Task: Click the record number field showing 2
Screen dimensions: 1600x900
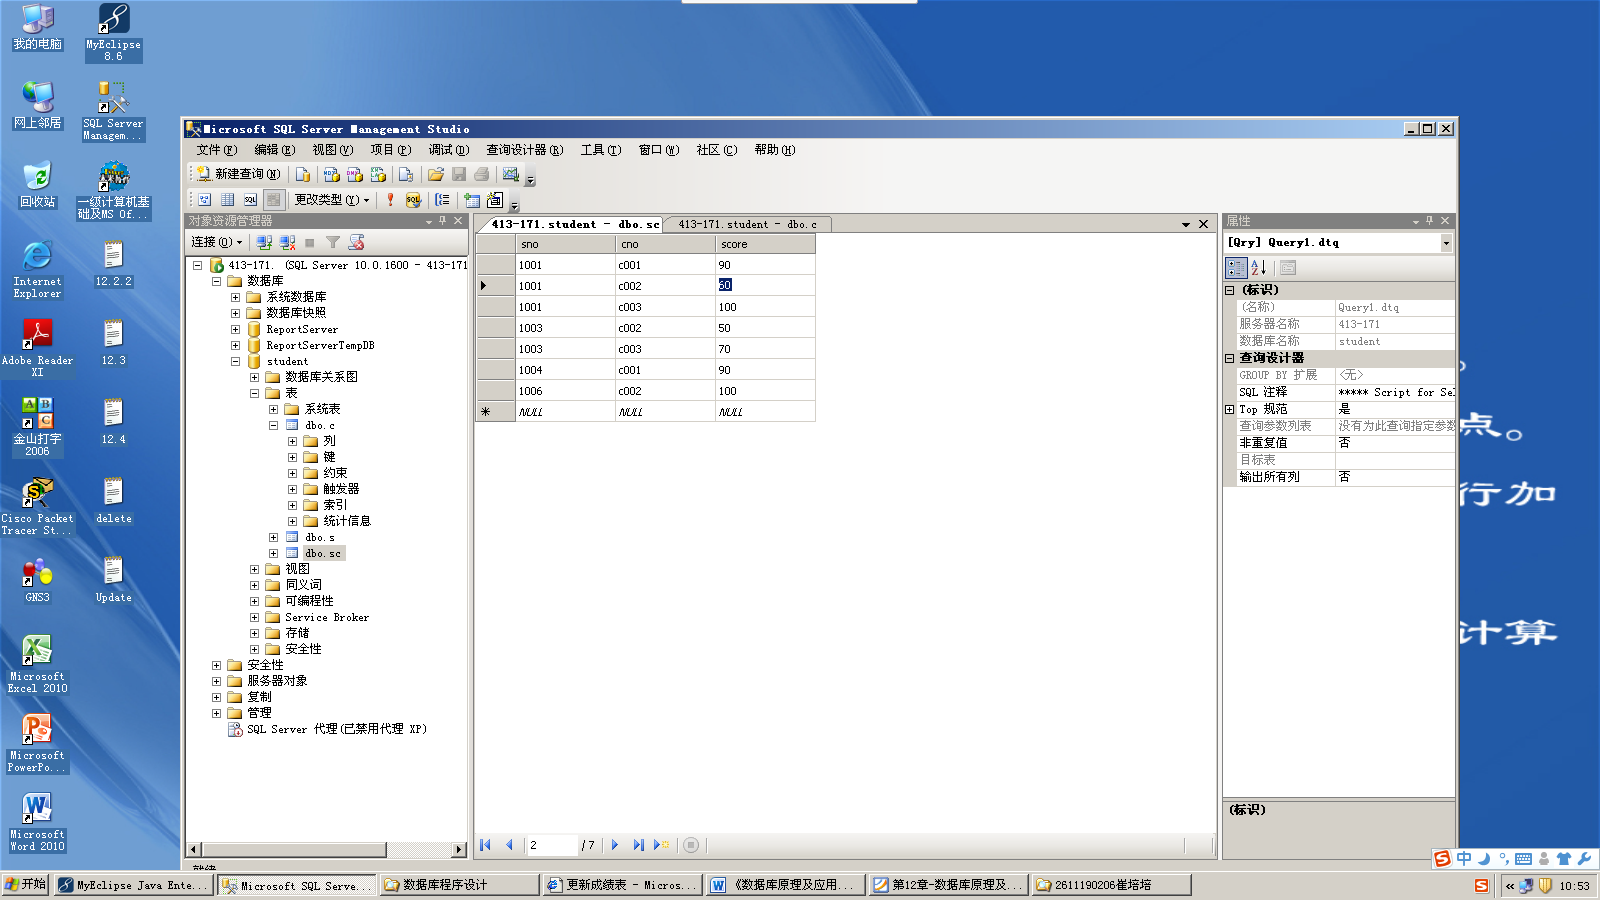Action: click(x=552, y=845)
